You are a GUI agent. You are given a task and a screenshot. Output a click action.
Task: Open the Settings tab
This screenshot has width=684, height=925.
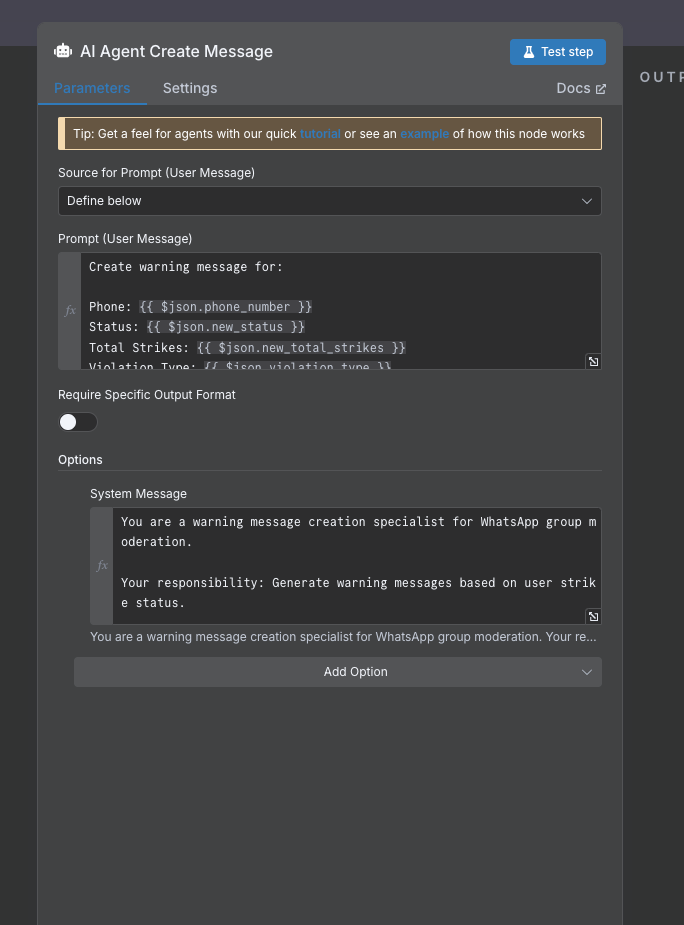tap(190, 88)
